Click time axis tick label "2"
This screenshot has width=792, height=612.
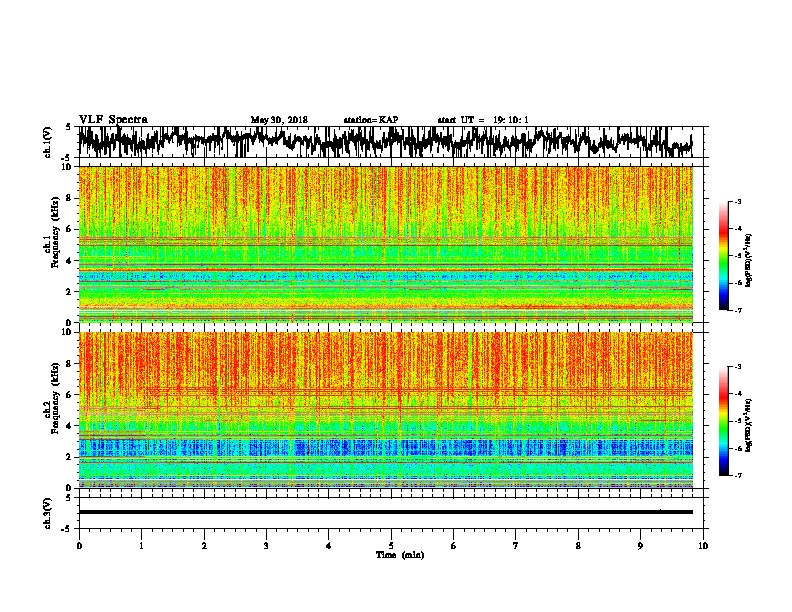[204, 546]
